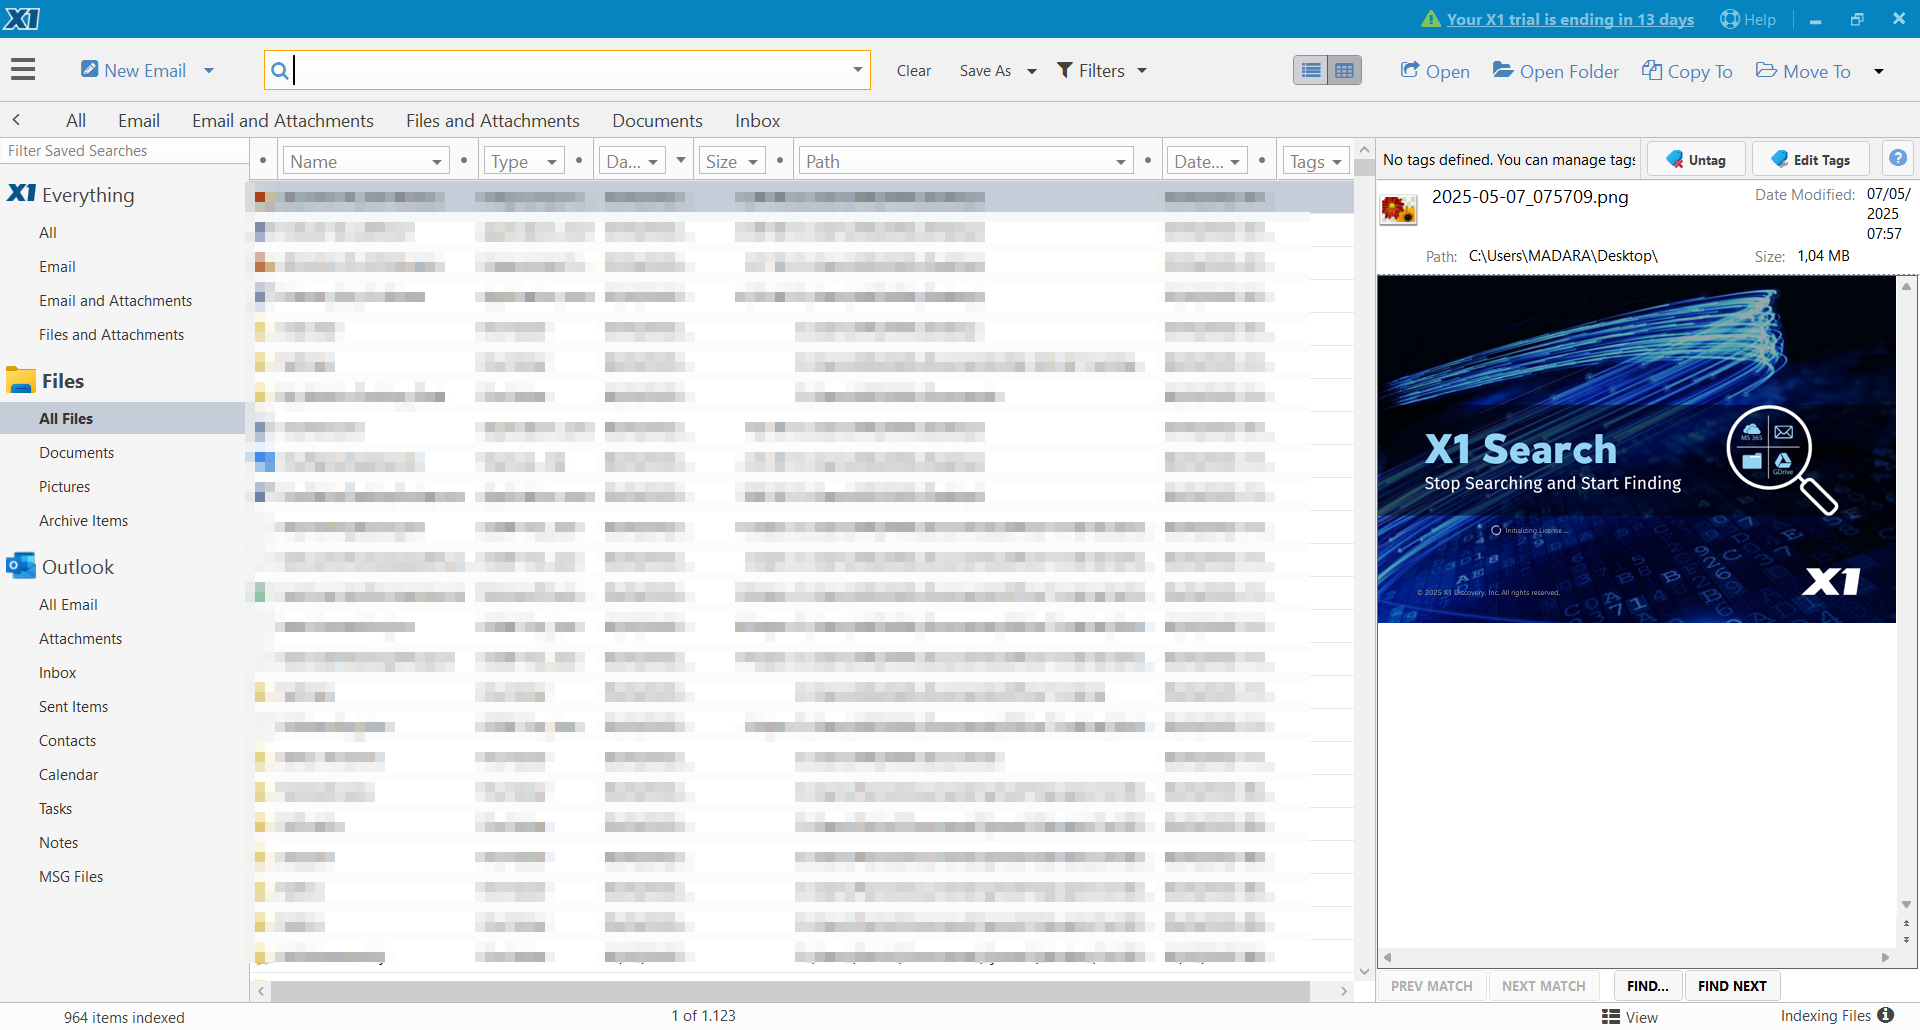The width and height of the screenshot is (1920, 1030).
Task: Select the Documents tab
Action: tap(657, 120)
